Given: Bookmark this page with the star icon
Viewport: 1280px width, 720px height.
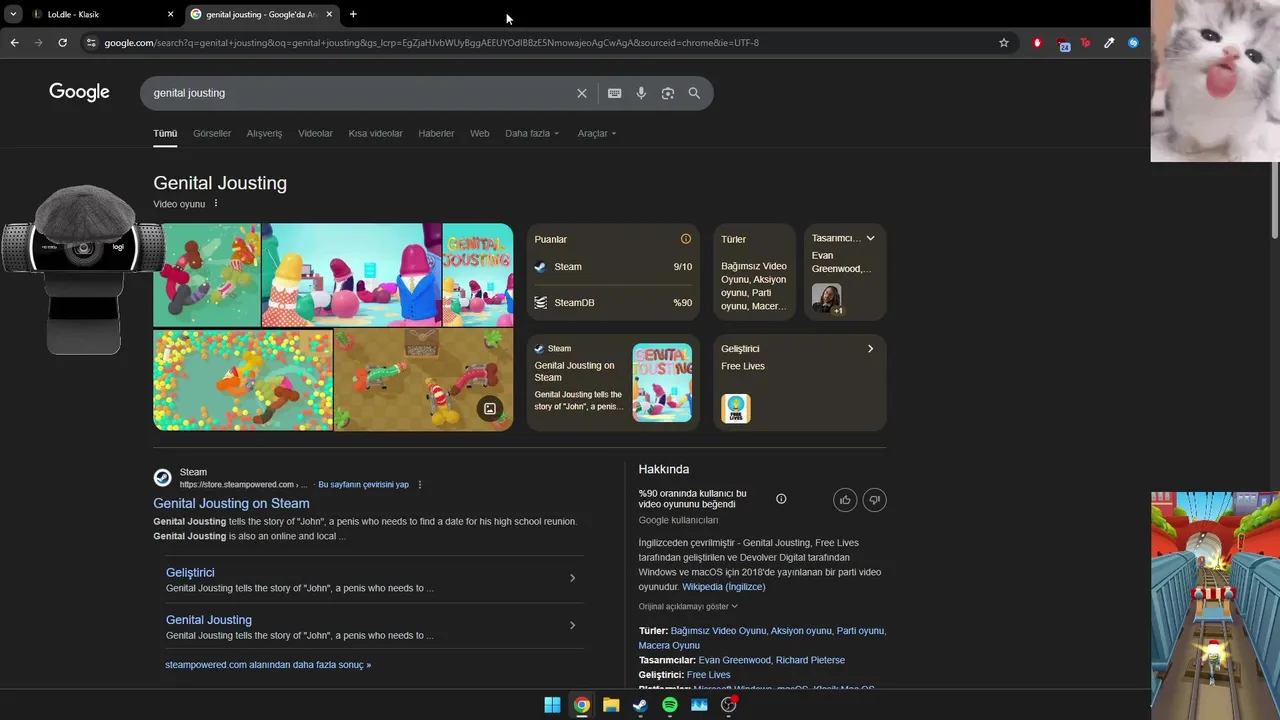Looking at the screenshot, I should [x=1004, y=43].
